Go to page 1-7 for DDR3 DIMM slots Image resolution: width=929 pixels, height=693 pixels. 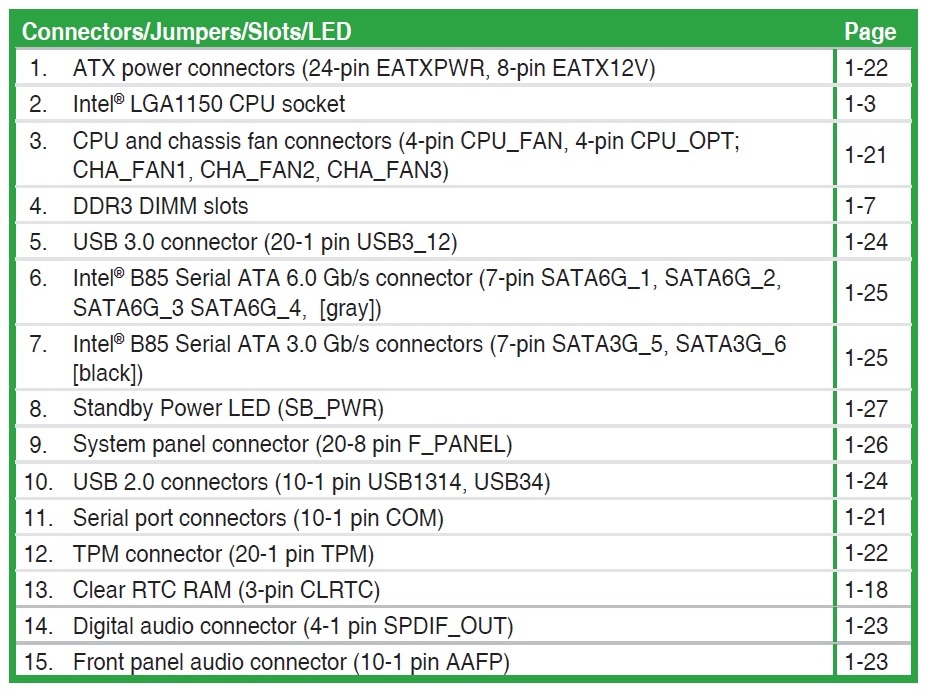click(x=859, y=206)
